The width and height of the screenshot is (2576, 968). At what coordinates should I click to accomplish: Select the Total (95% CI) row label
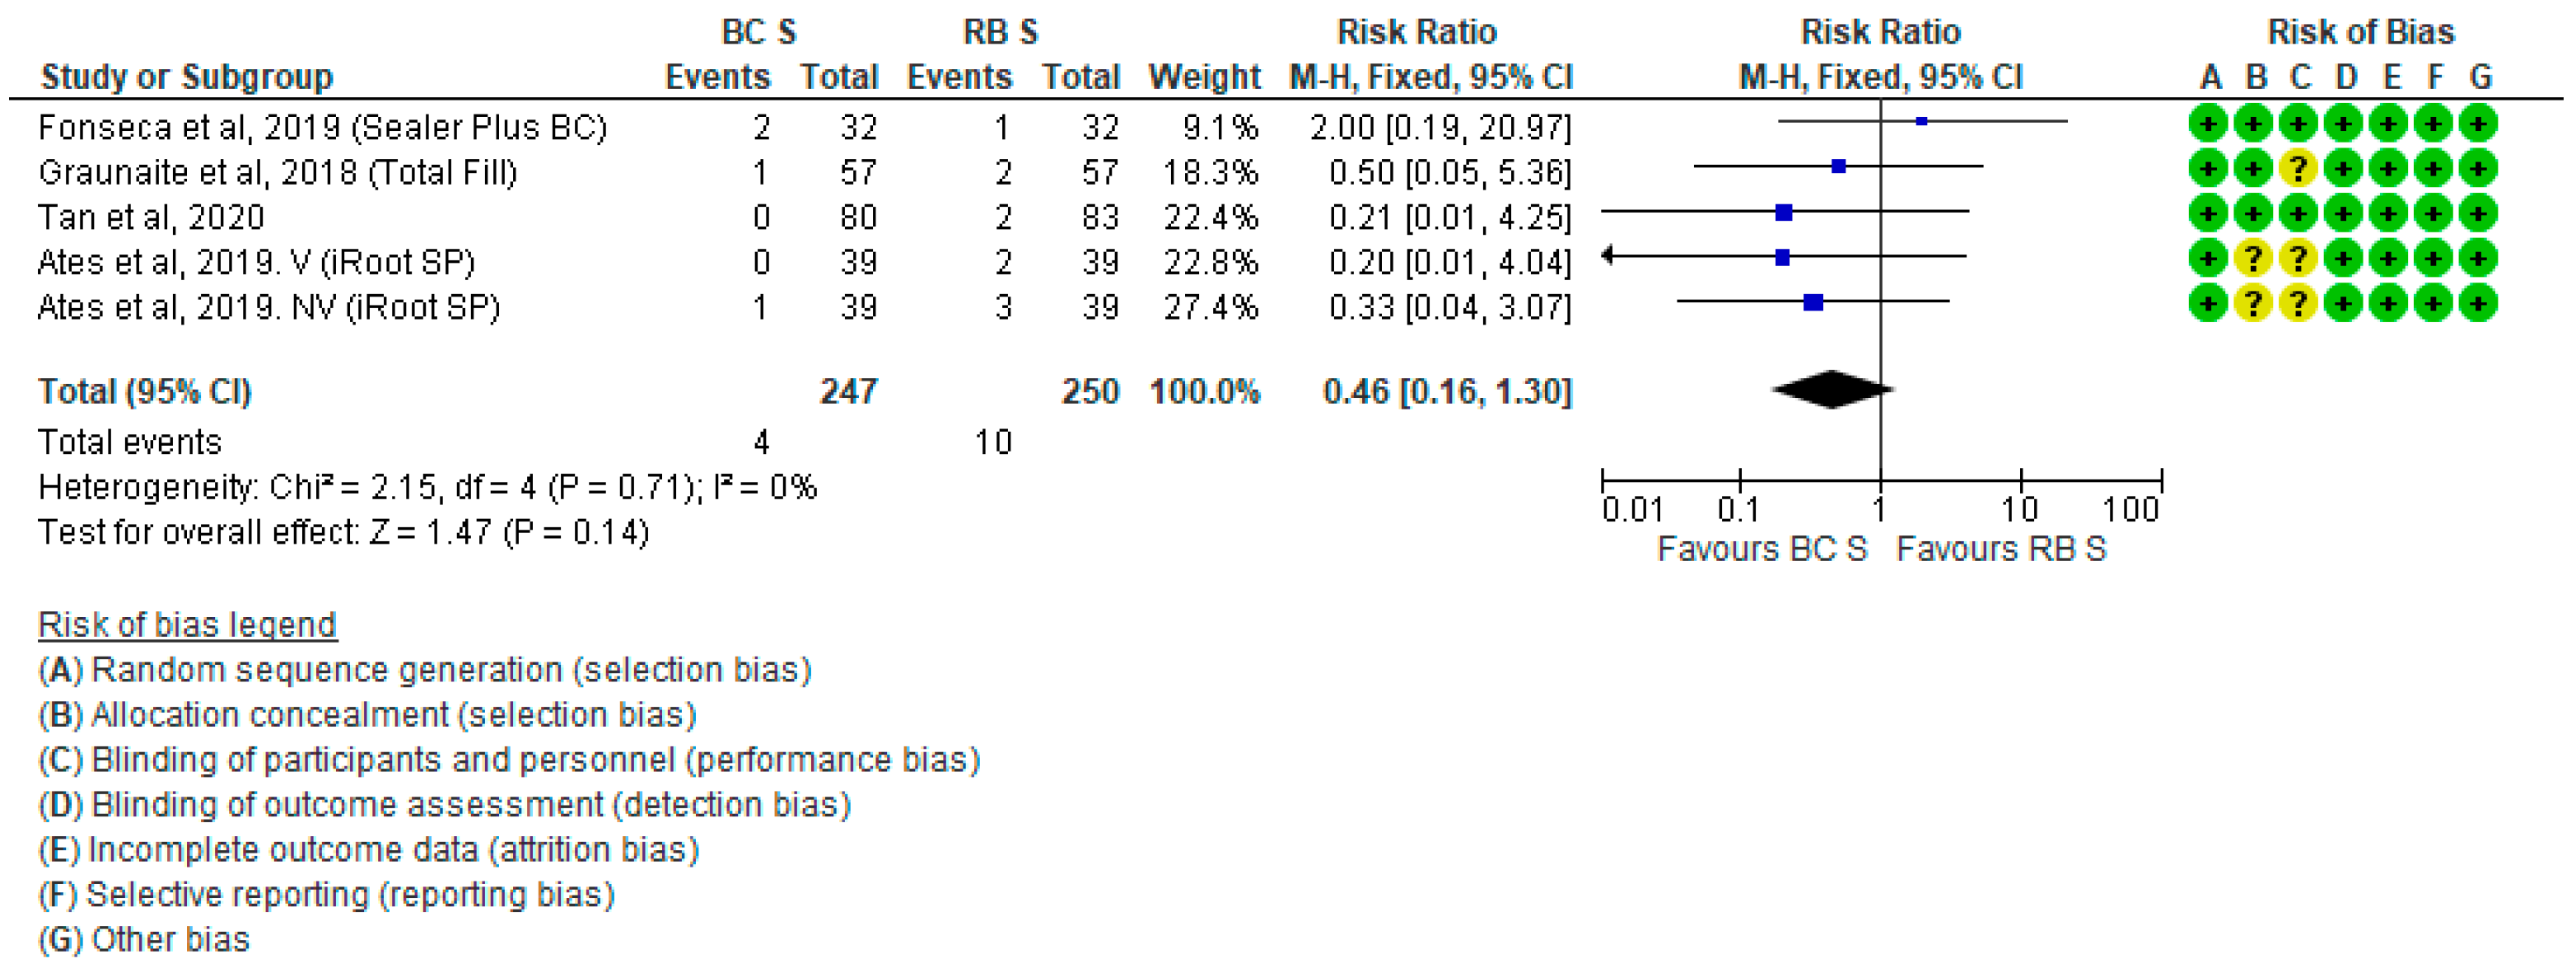144,391
